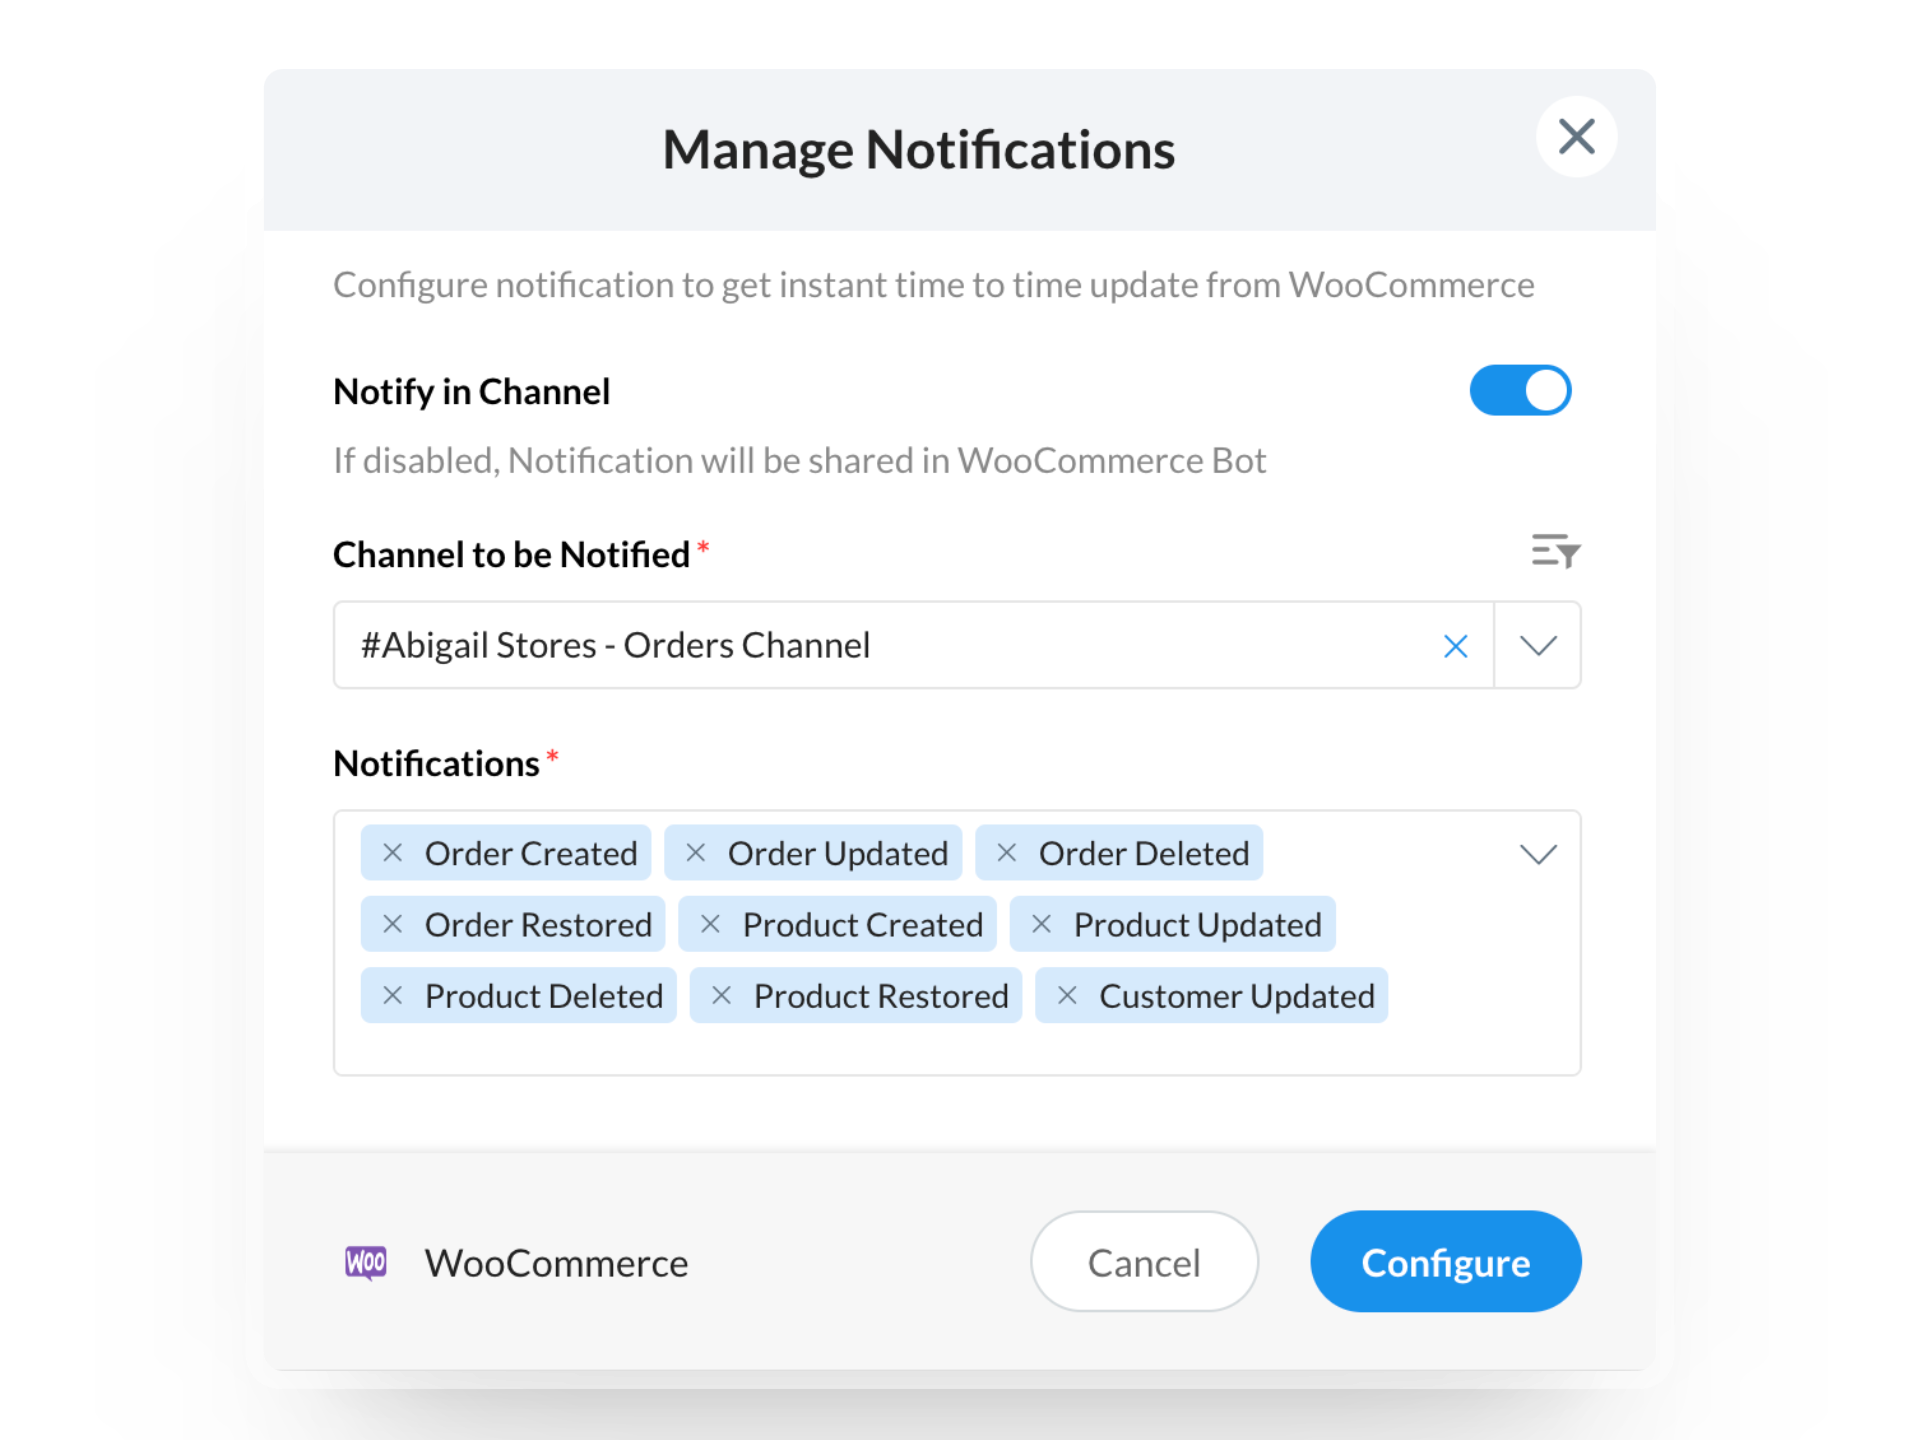This screenshot has height=1440, width=1920.
Task: Expand the Channel to be Notified dropdown
Action: point(1538,646)
